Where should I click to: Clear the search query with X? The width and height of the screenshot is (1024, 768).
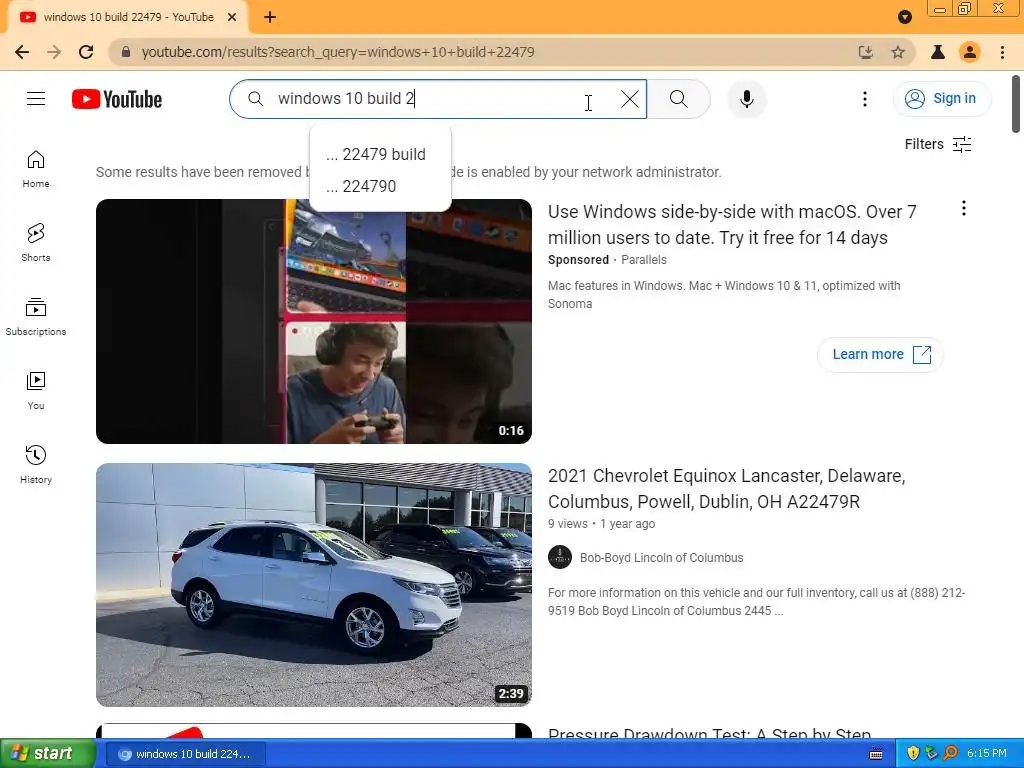pos(630,99)
